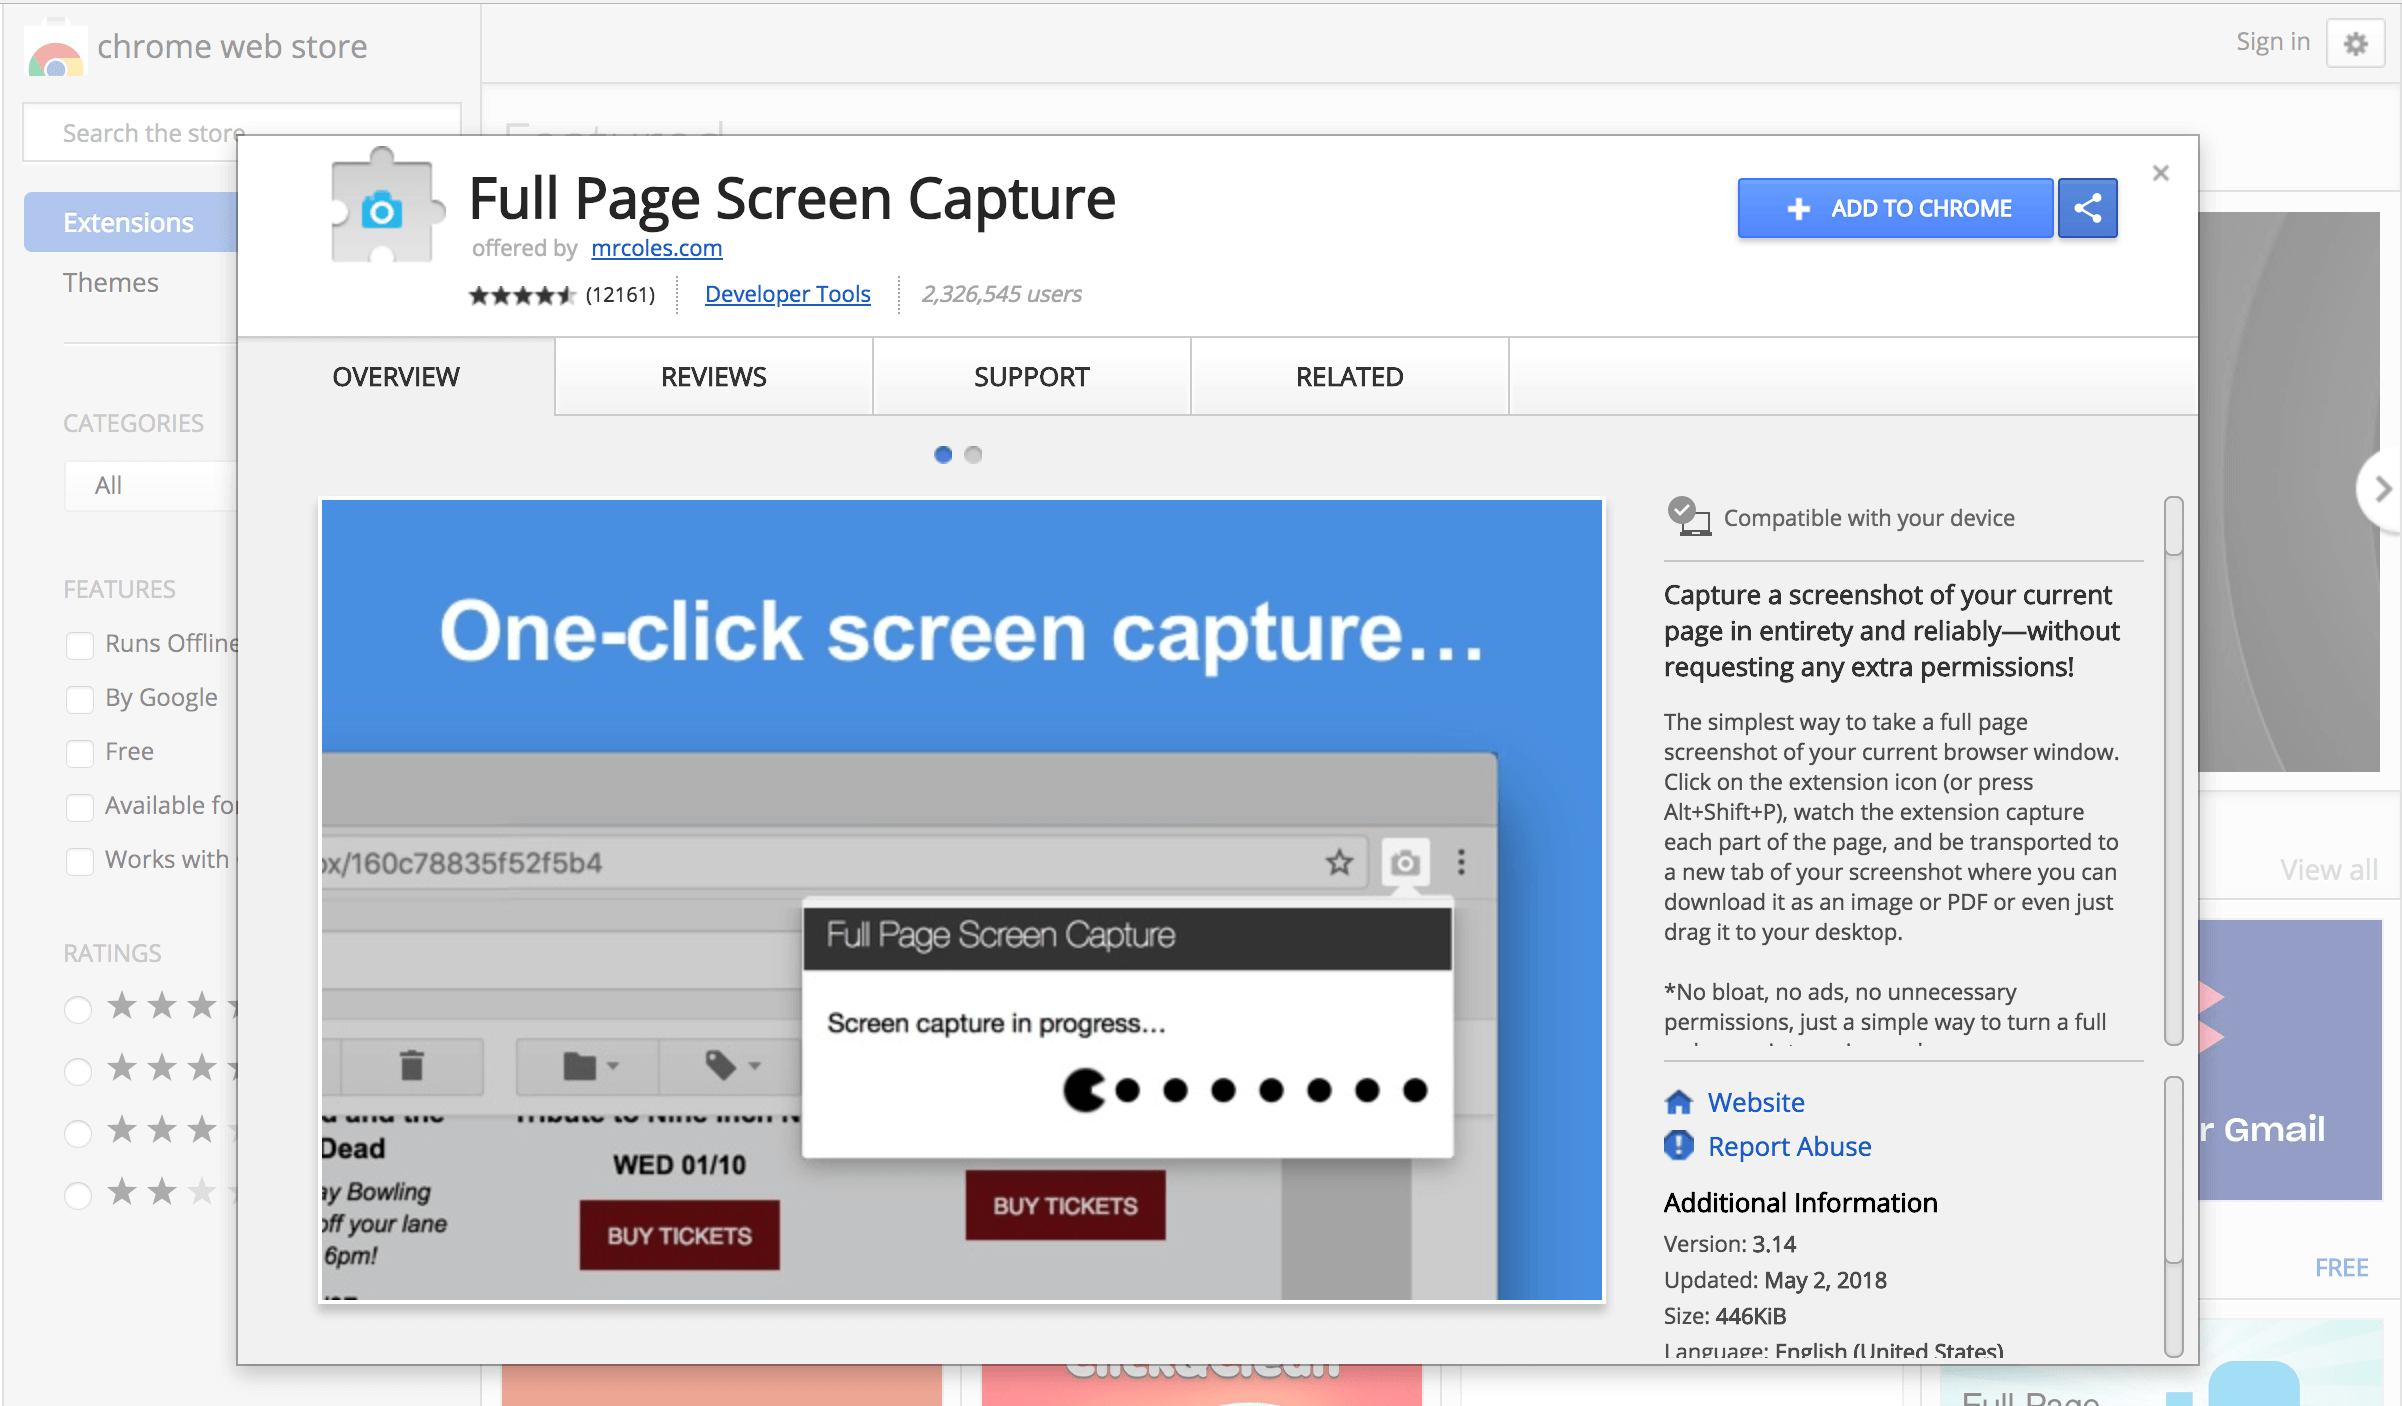Click the additional information panel scrollbar
This screenshot has height=1406, width=2402.
[x=2173, y=1216]
